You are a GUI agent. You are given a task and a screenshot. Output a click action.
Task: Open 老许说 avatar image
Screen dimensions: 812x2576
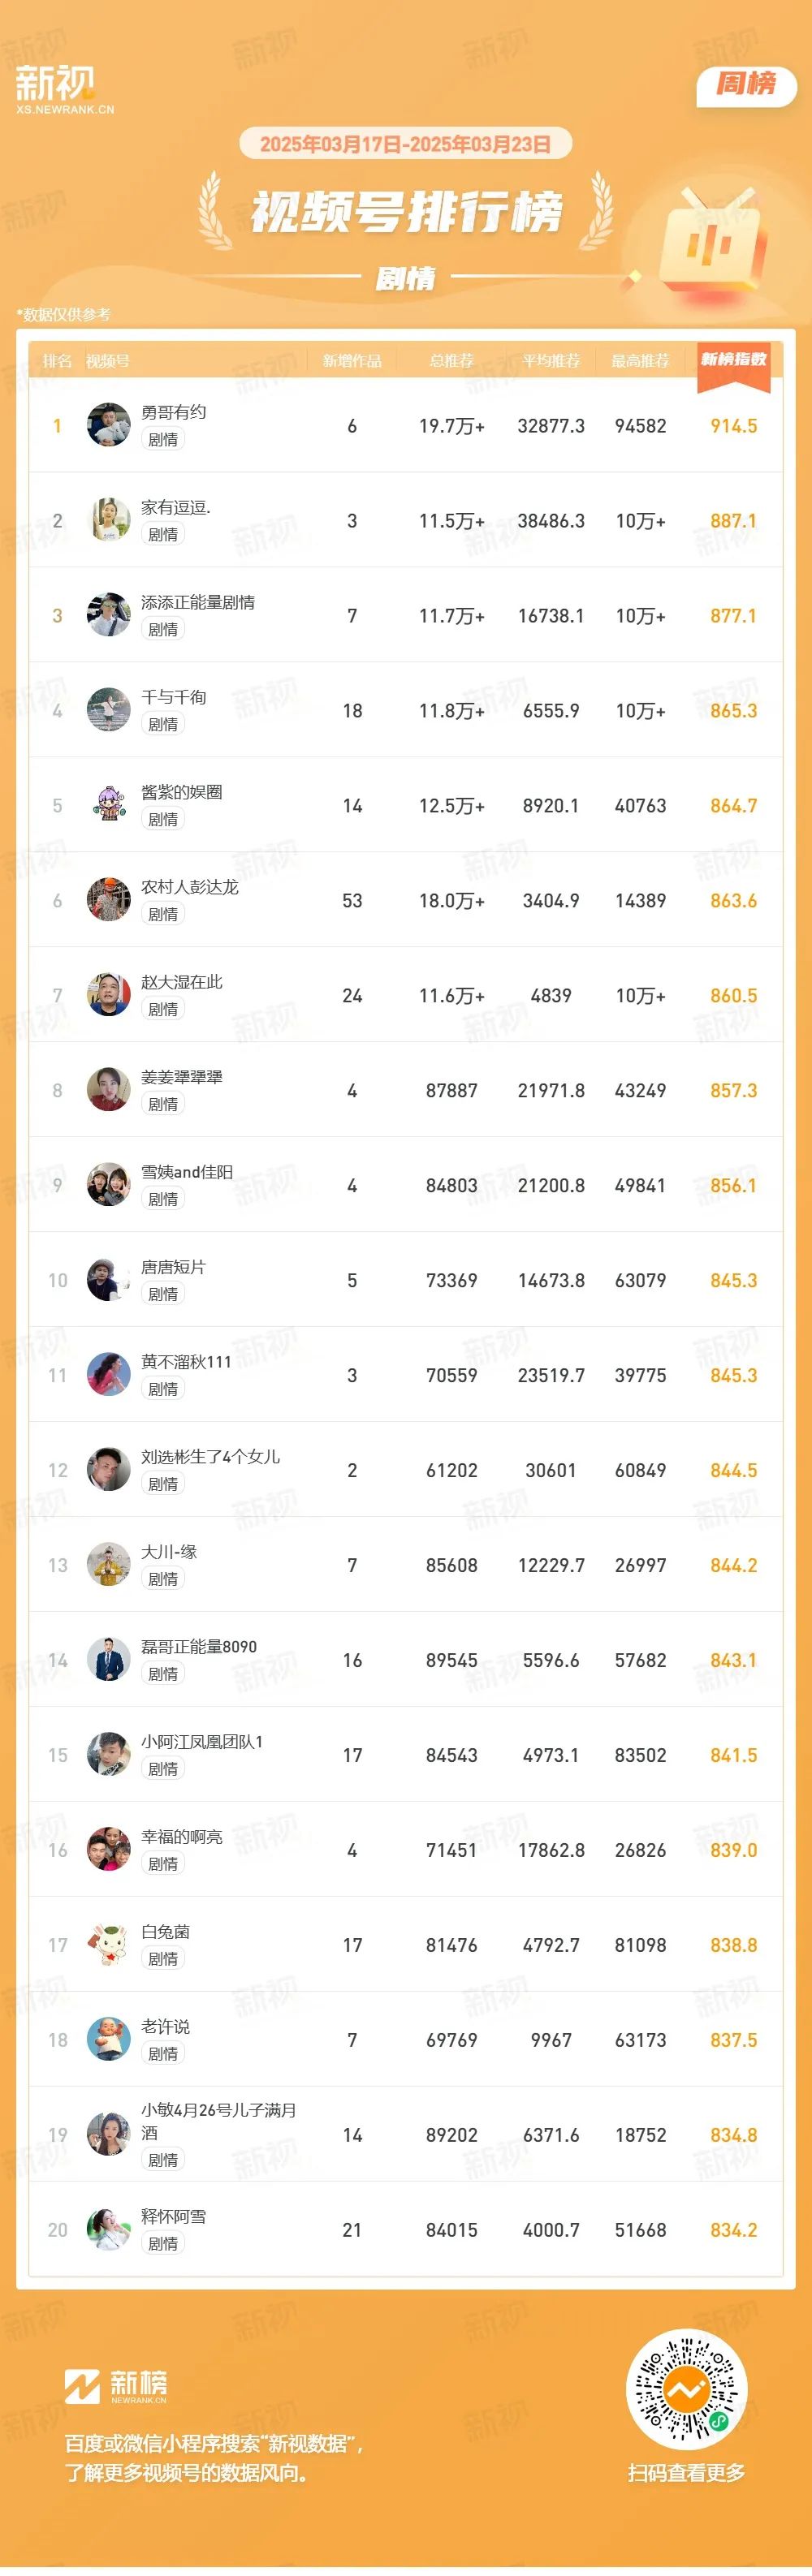pos(109,2040)
